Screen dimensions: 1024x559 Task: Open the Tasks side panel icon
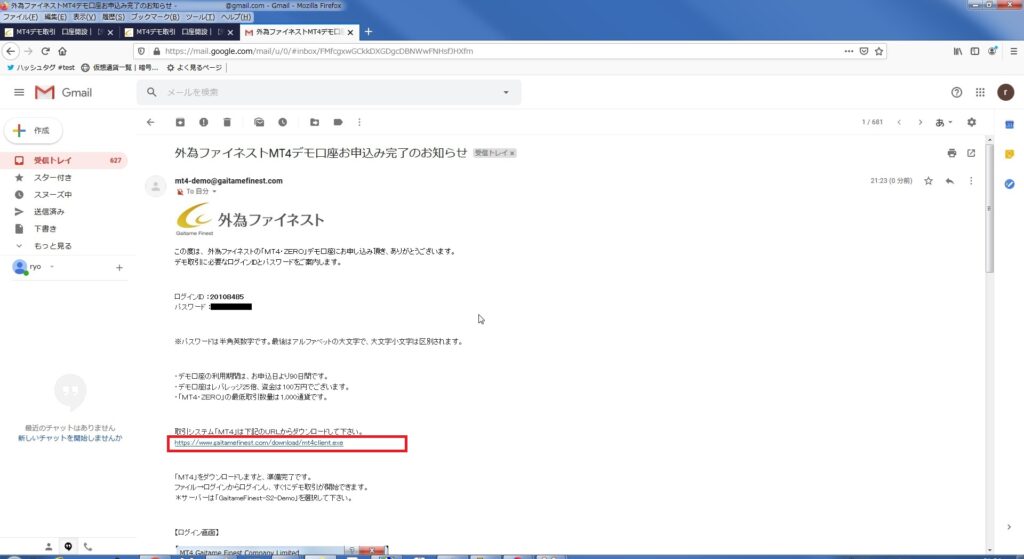1010,184
